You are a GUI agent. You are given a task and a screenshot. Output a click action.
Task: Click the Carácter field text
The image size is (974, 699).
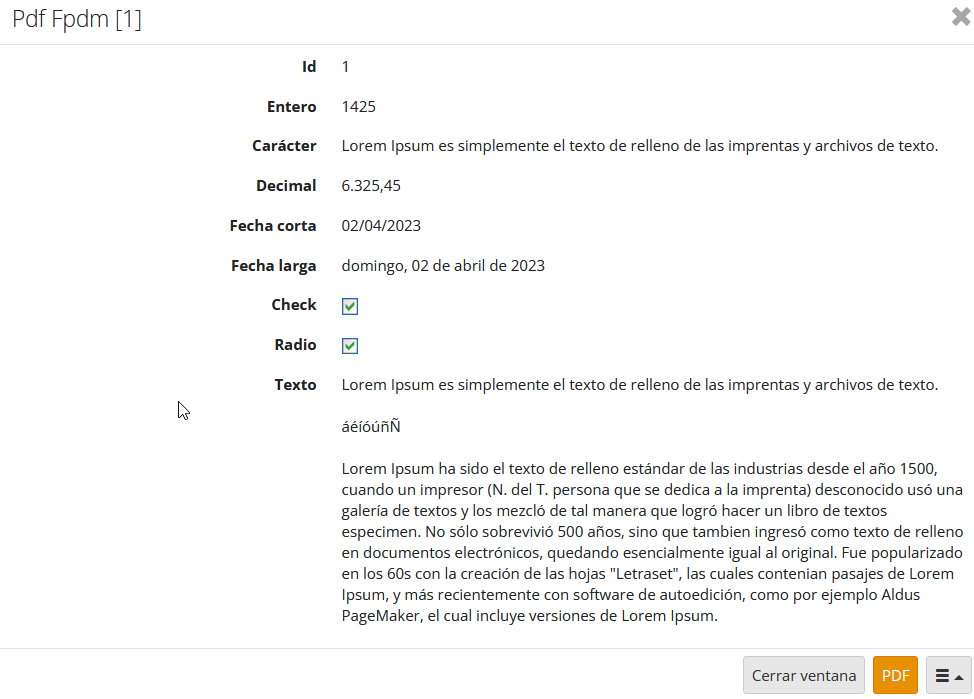639,146
